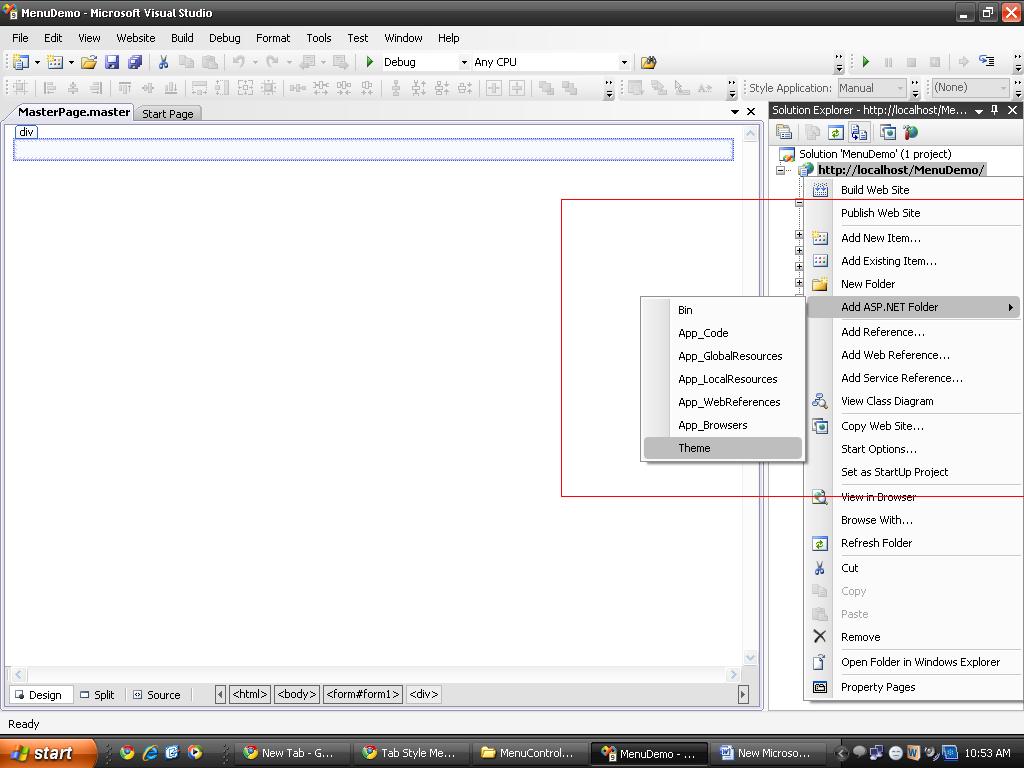Click the Save All icon
Screen dimensions: 1024x768
135,62
